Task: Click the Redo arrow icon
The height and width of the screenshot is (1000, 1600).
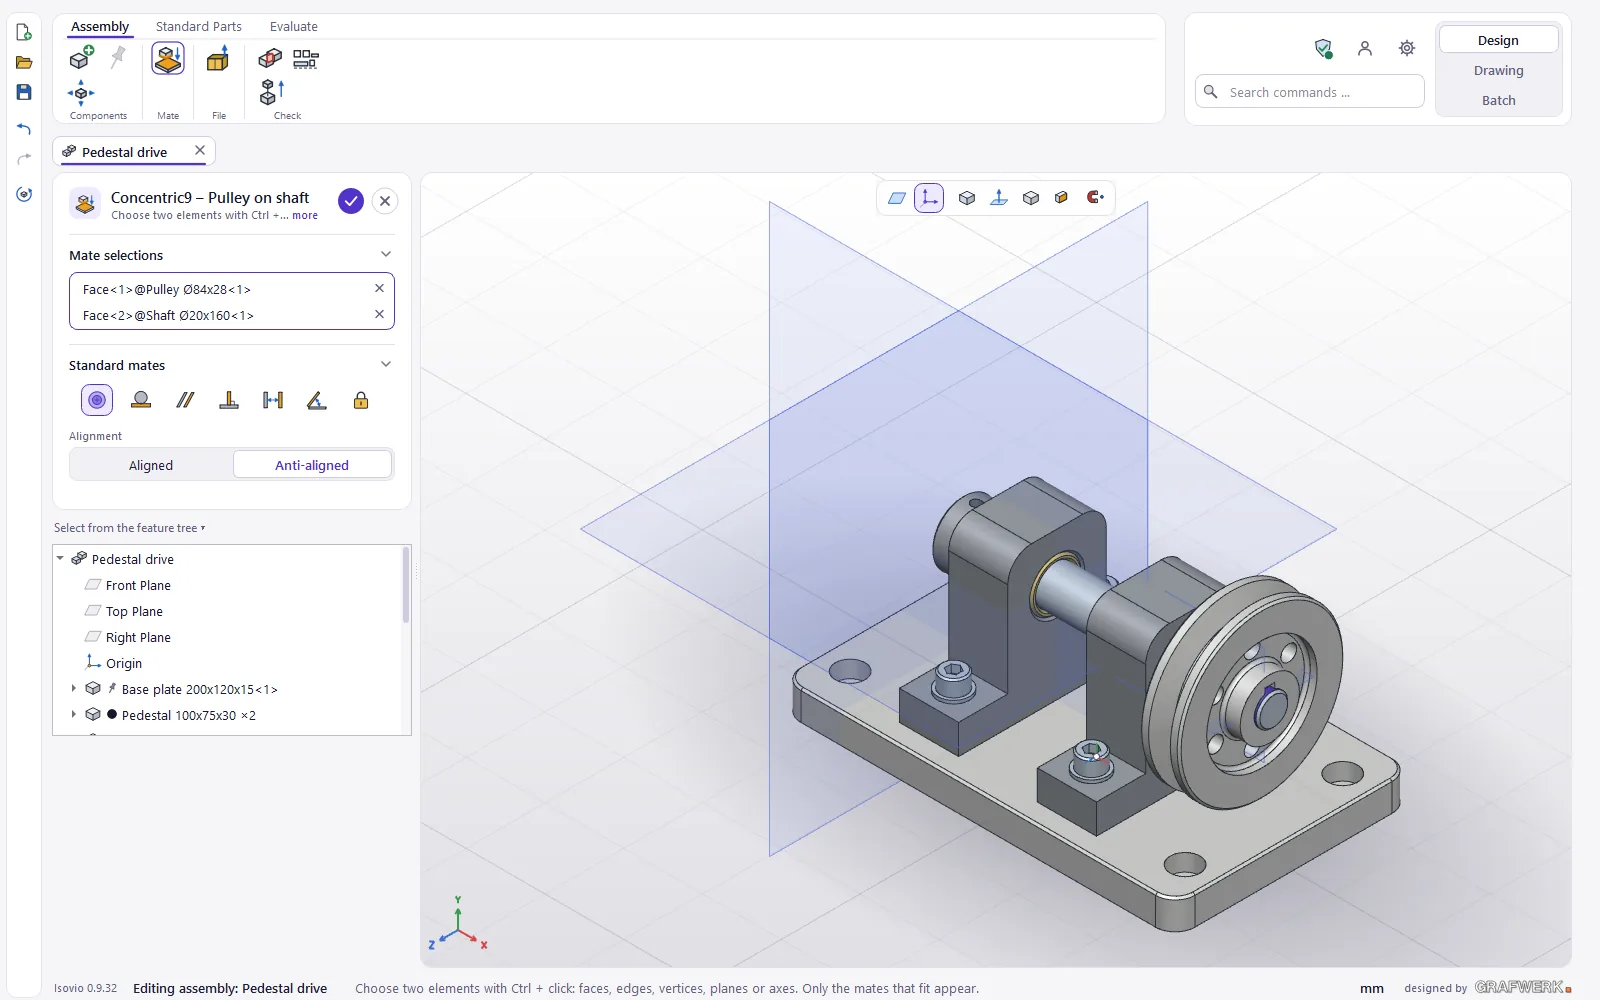Action: point(24,159)
